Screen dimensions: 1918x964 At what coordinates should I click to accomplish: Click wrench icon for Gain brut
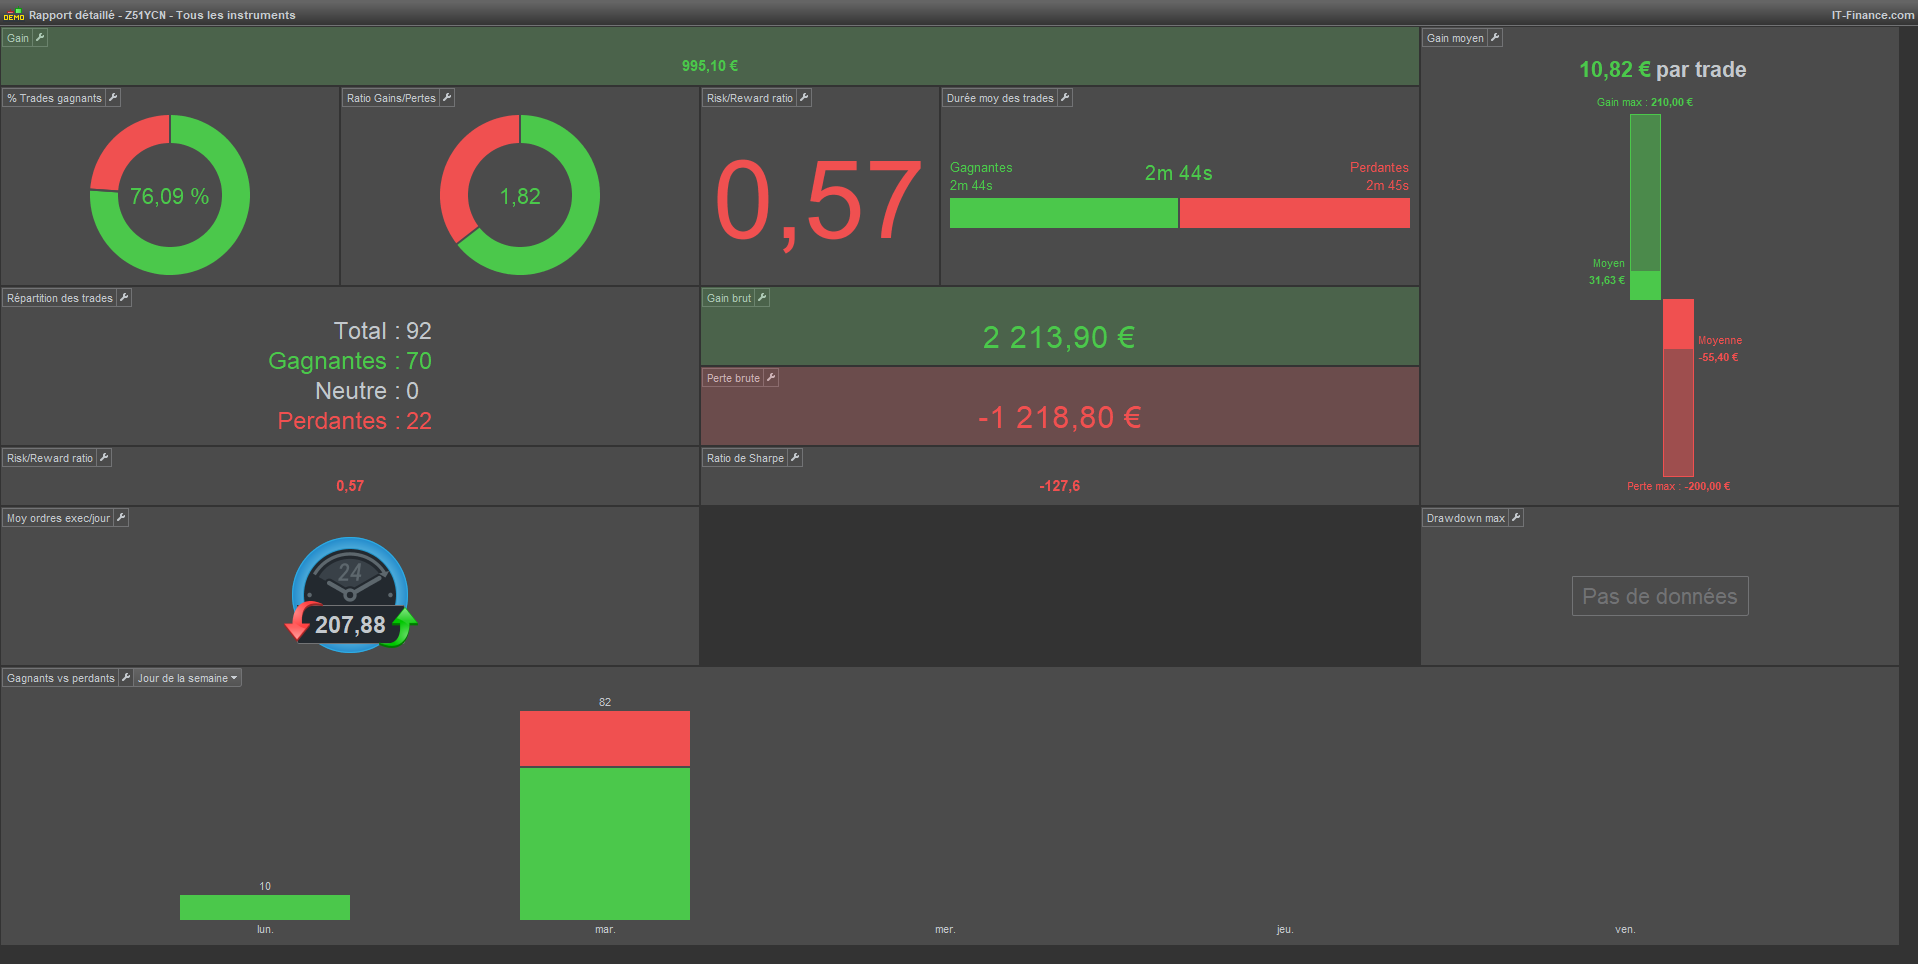click(762, 298)
